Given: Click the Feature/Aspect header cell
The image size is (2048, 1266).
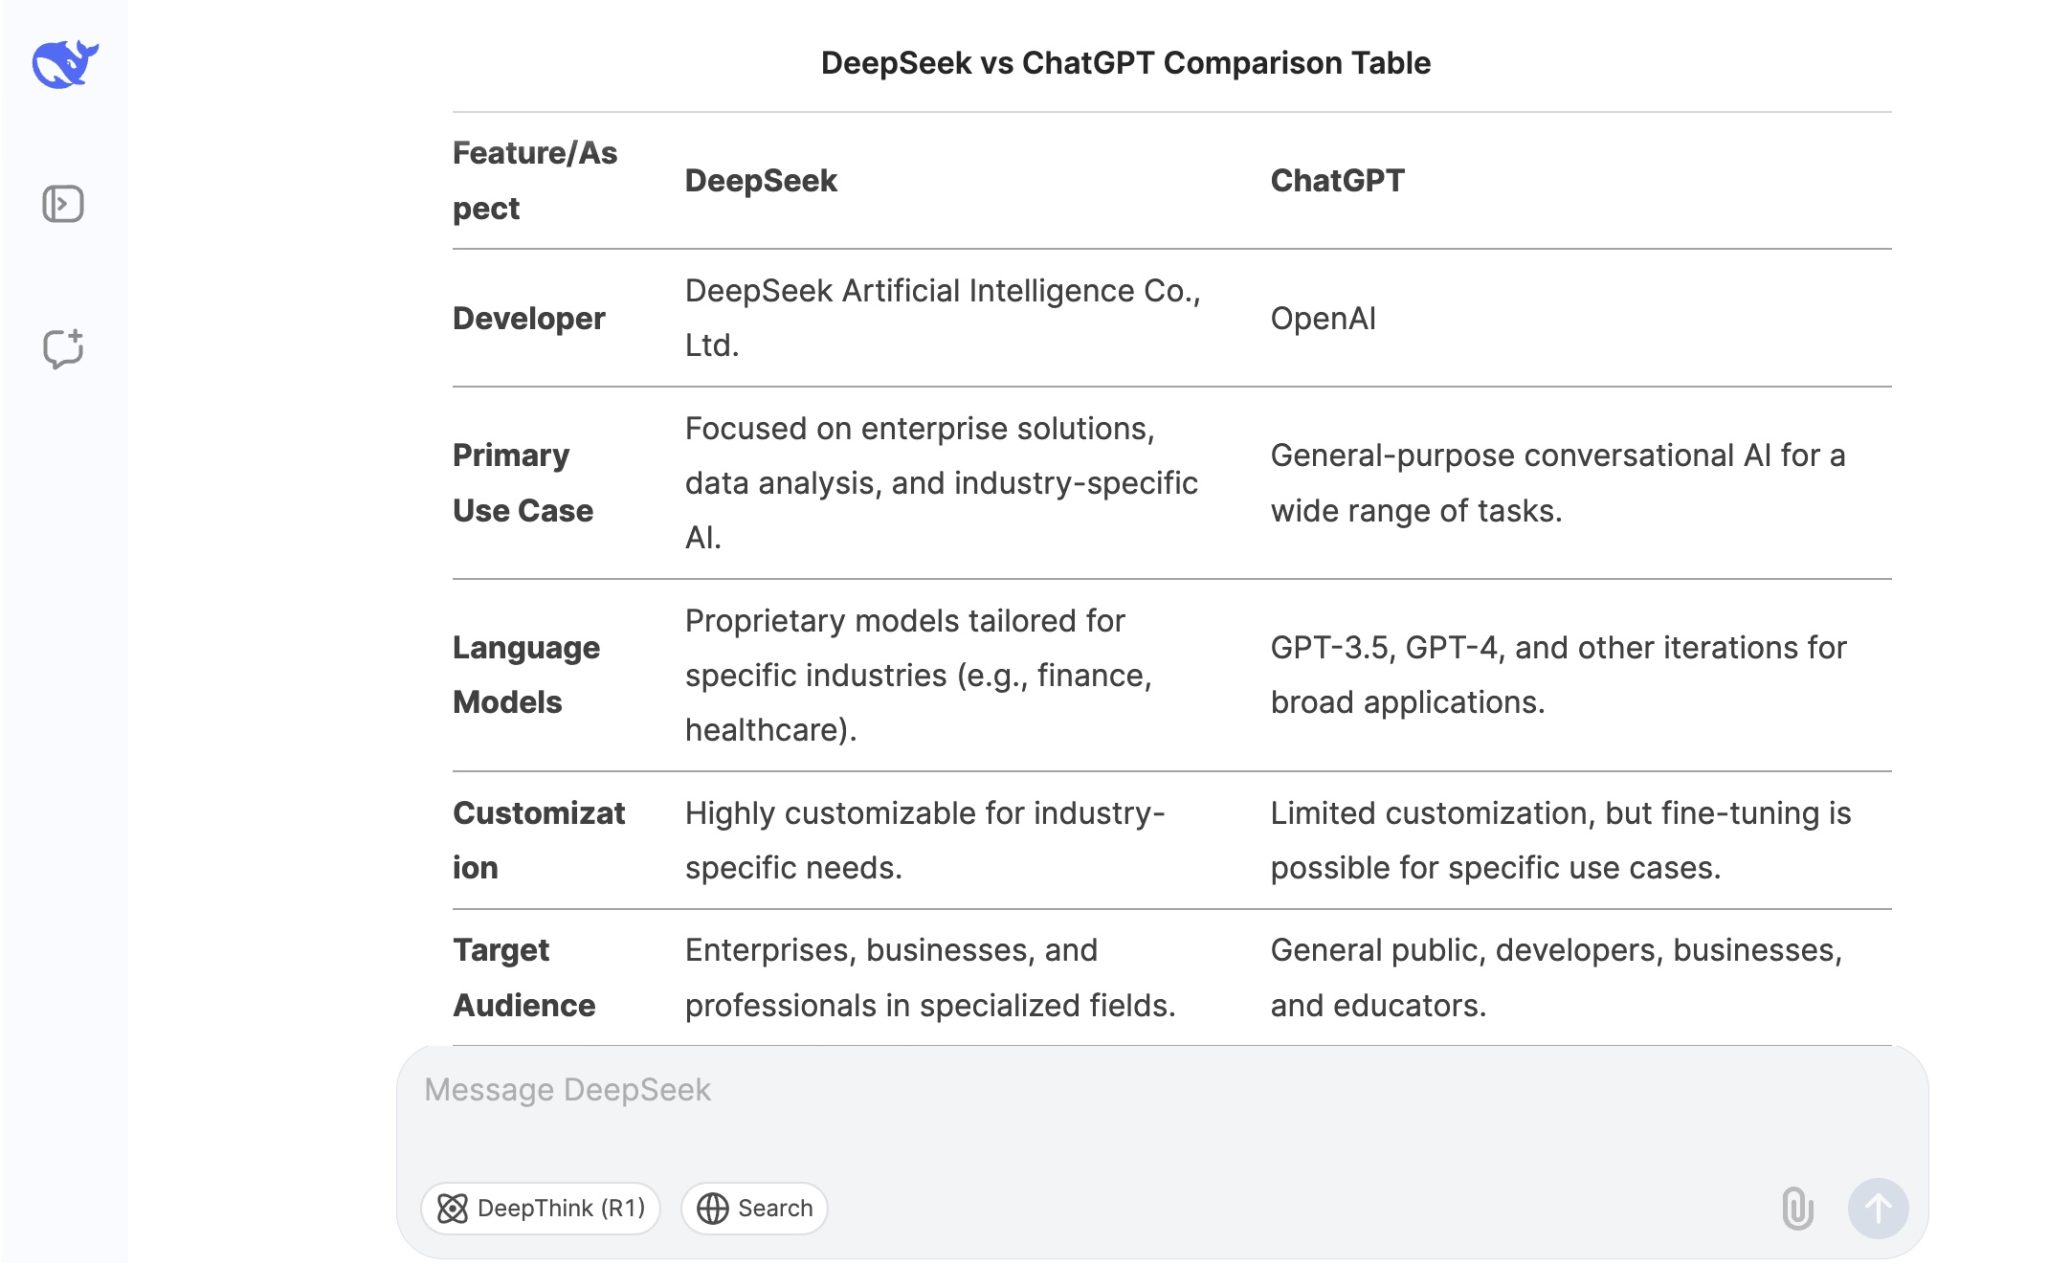Looking at the screenshot, I should point(536,180).
